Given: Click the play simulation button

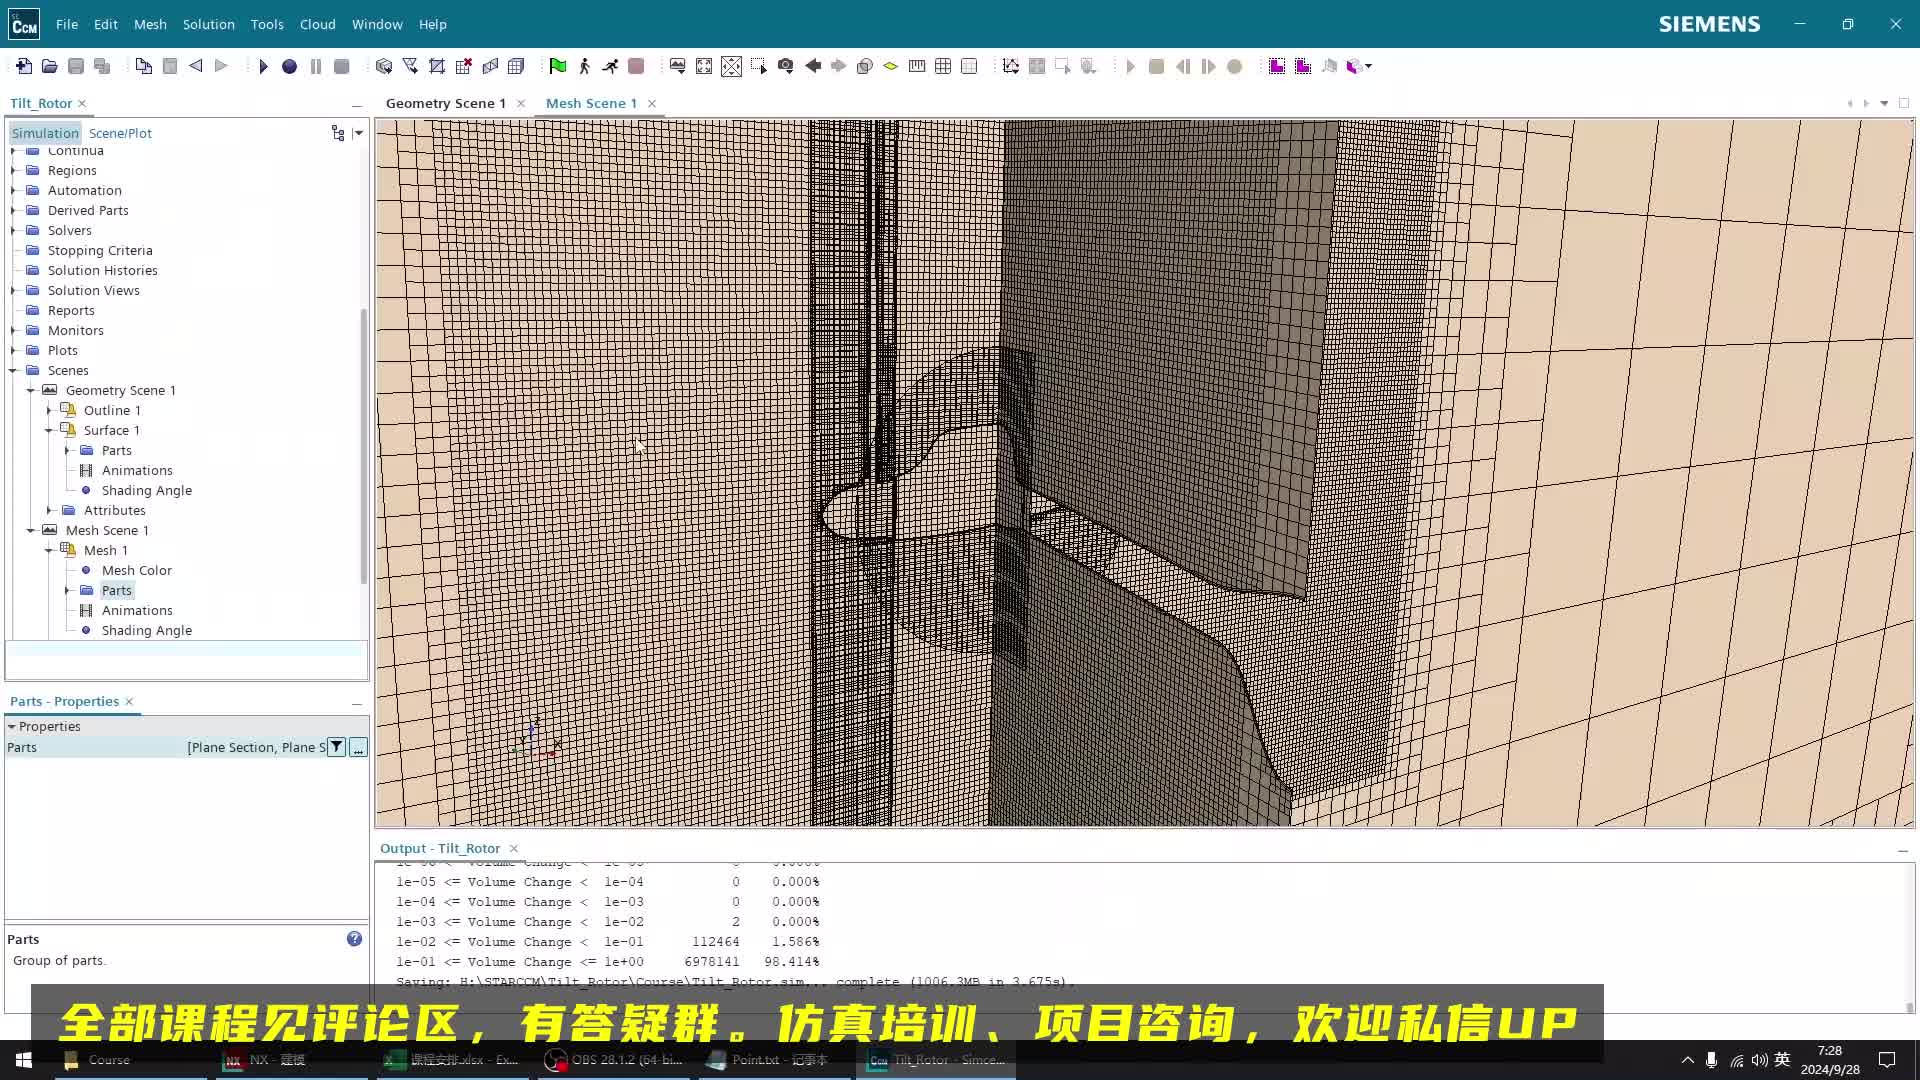Looking at the screenshot, I should tap(262, 66).
